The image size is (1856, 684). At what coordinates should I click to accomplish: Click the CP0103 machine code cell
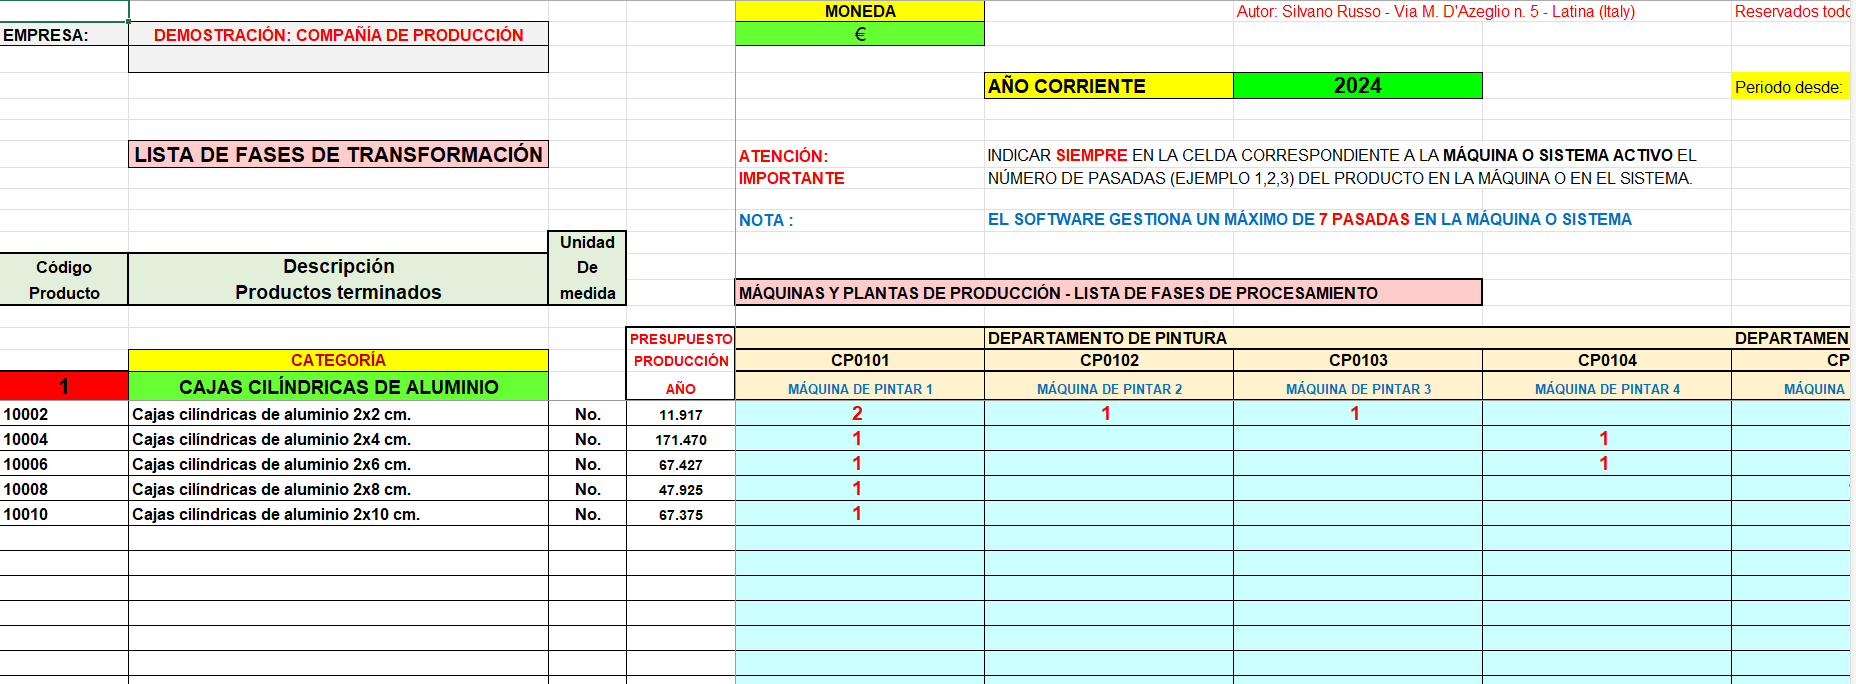[x=1357, y=360]
